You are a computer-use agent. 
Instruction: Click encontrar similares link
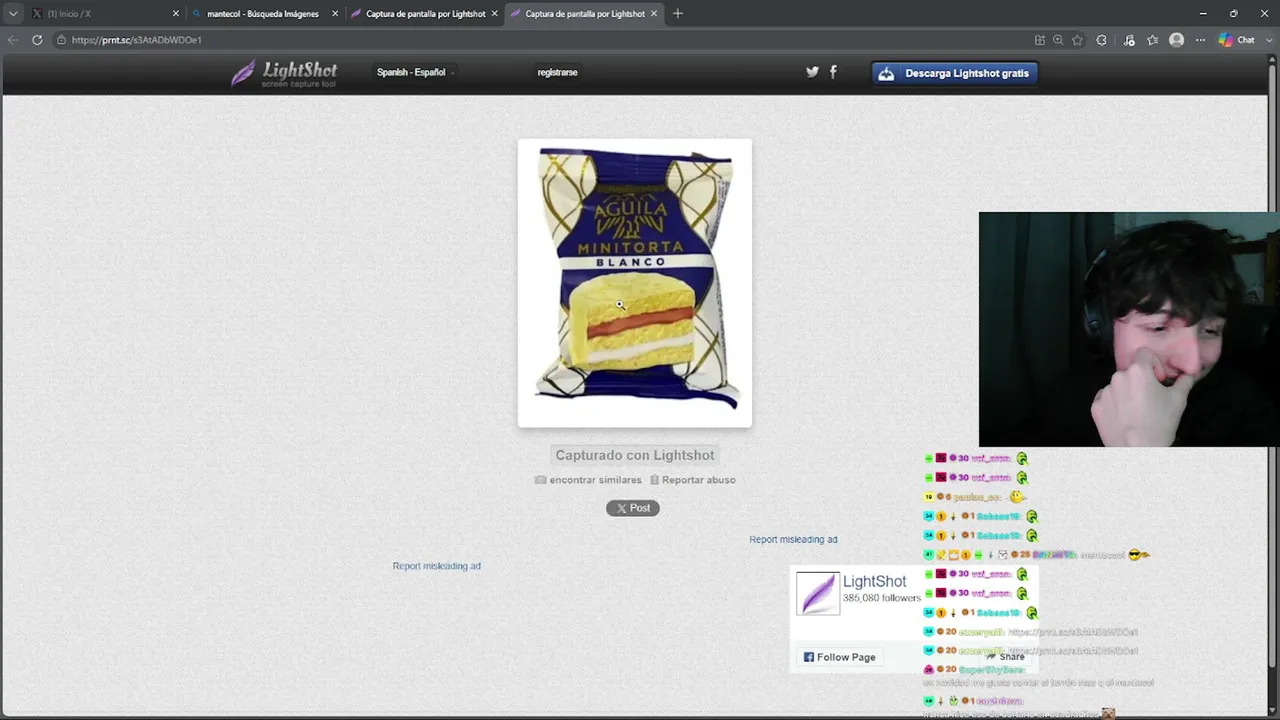point(588,480)
